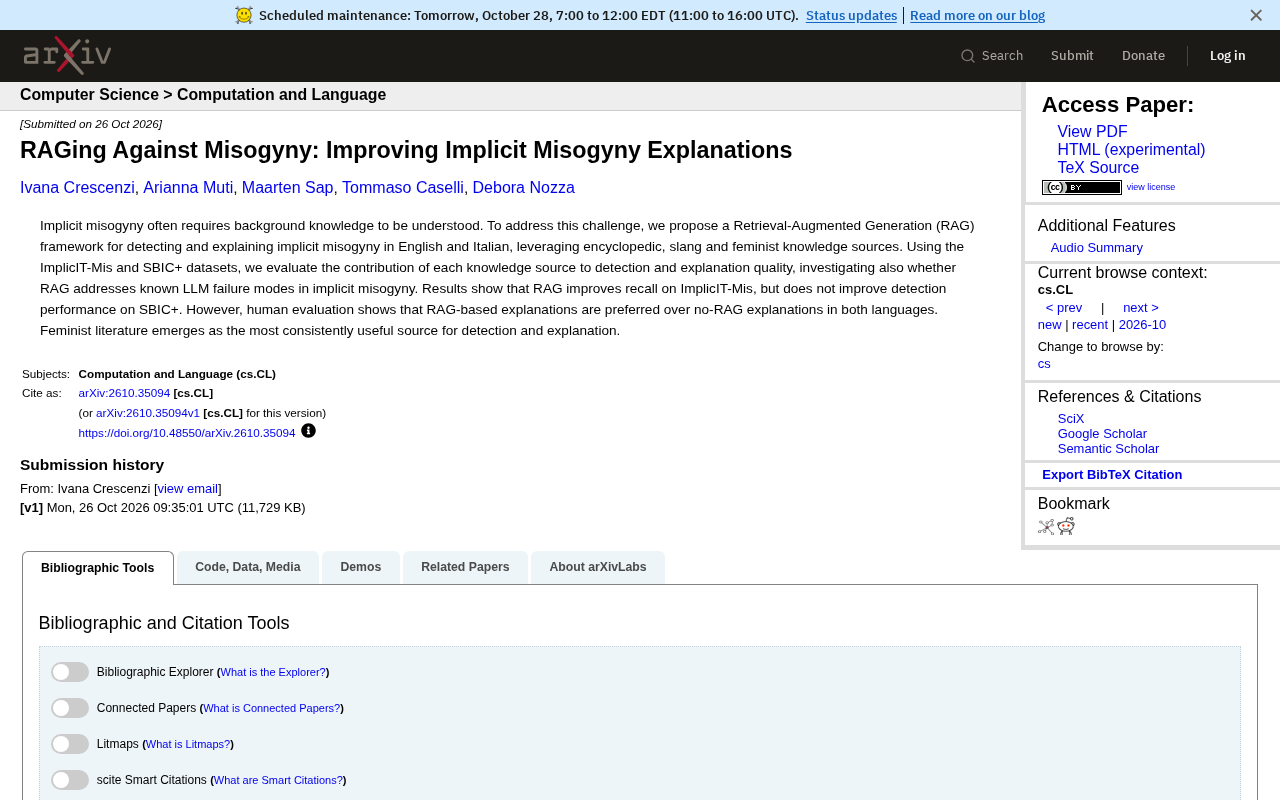This screenshot has width=1280, height=800.
Task: Click the smiley maintenance icon
Action: [x=244, y=15]
